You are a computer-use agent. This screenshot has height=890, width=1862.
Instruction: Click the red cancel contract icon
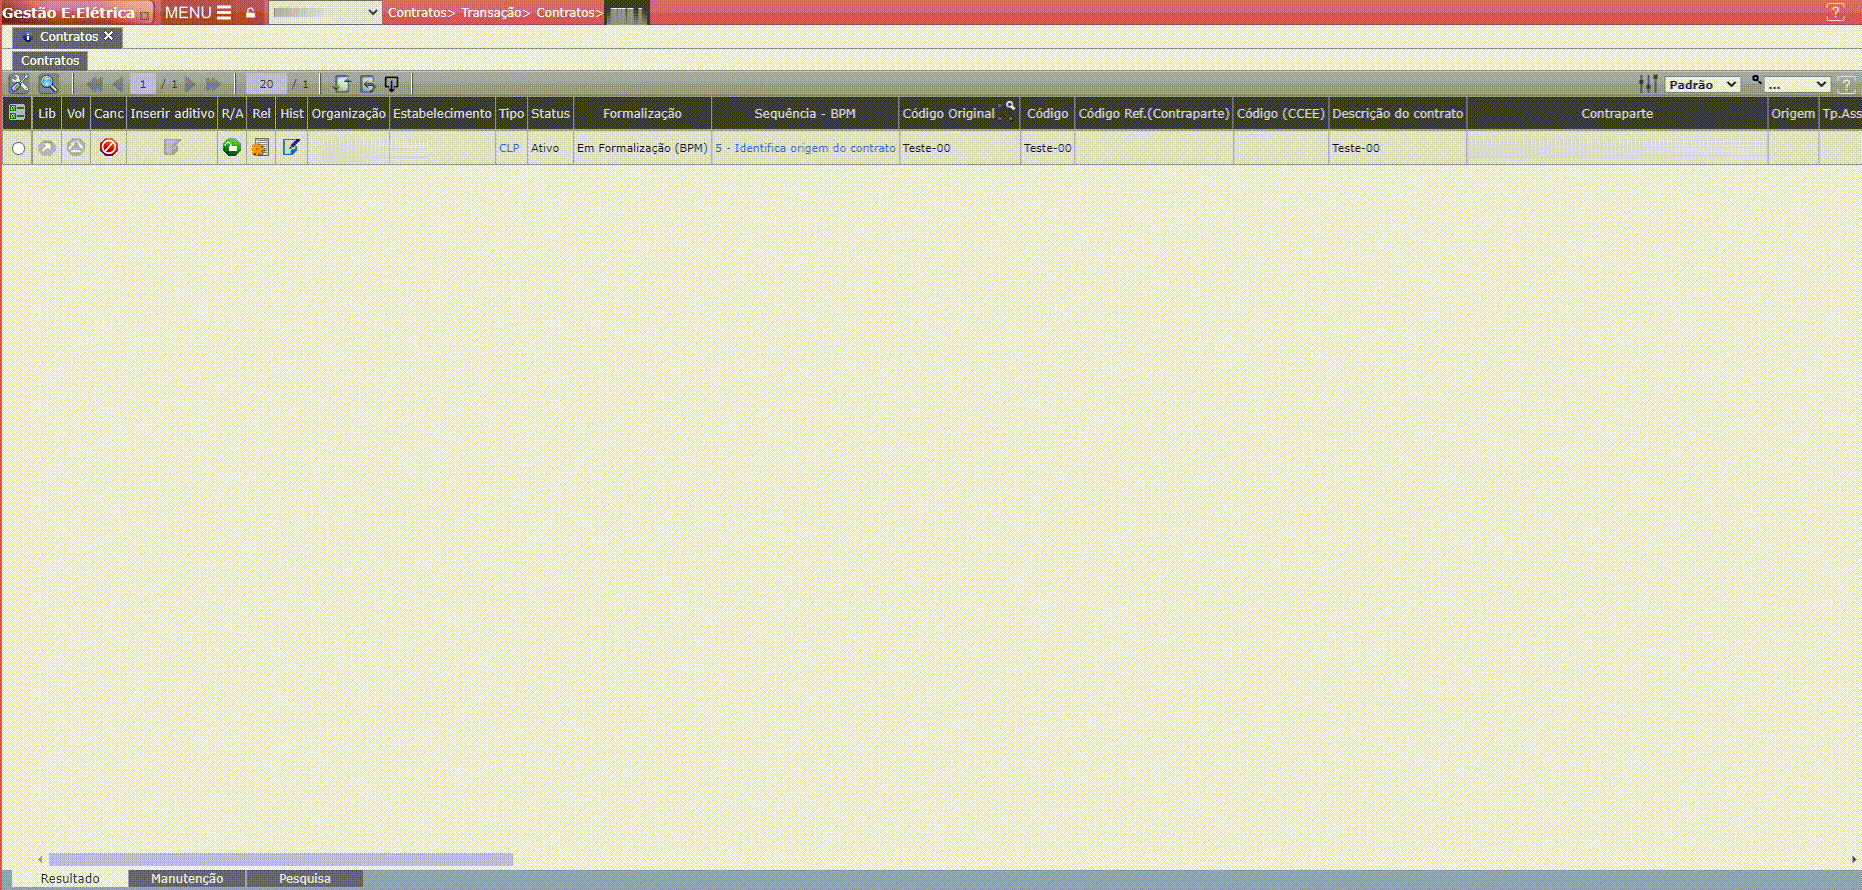coord(109,148)
